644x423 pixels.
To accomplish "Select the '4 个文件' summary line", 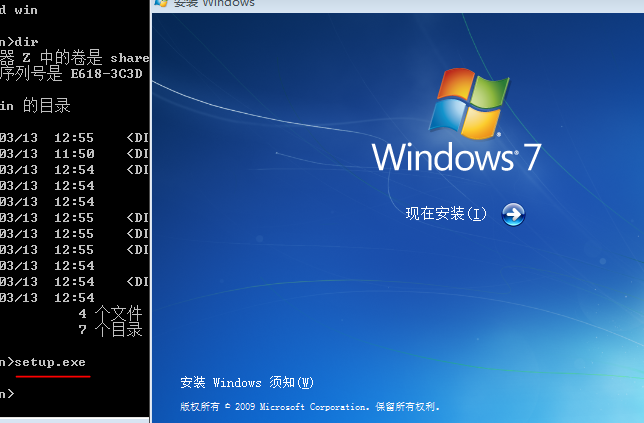I will [x=110, y=313].
